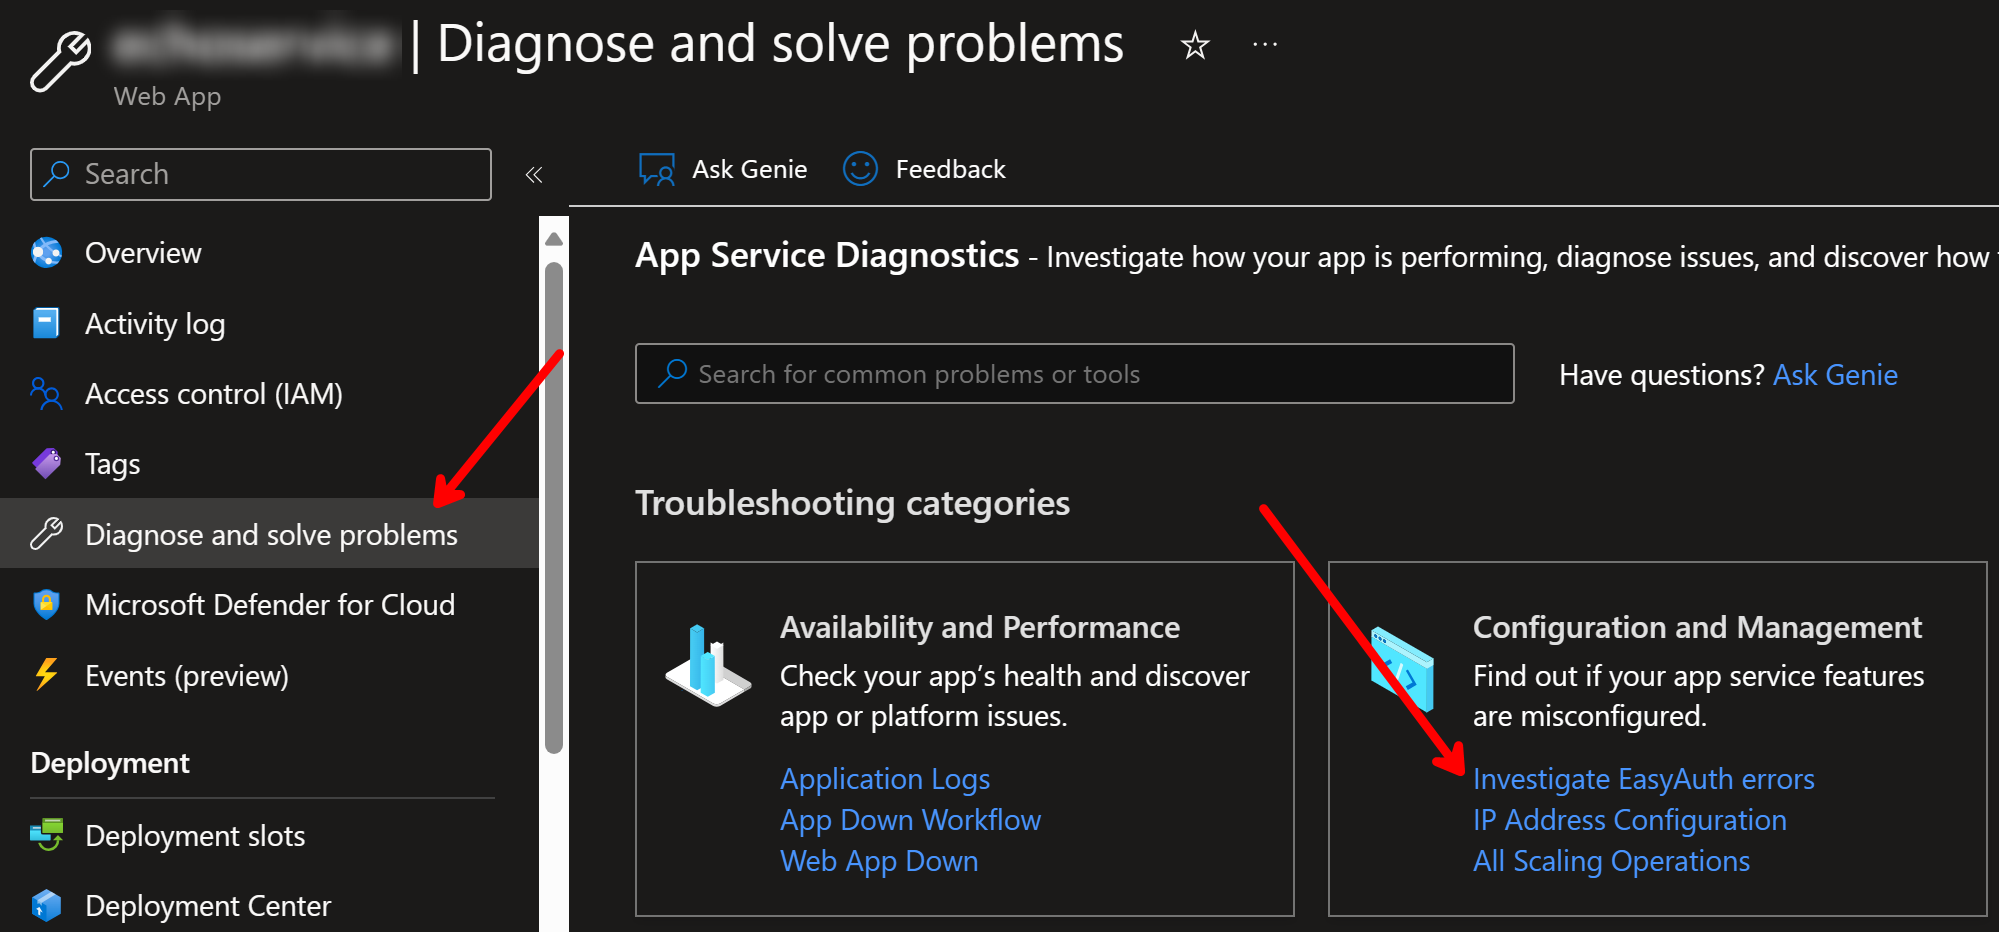The width and height of the screenshot is (1999, 932).
Task: Click the sidebar scroll up arrow
Action: point(554,239)
